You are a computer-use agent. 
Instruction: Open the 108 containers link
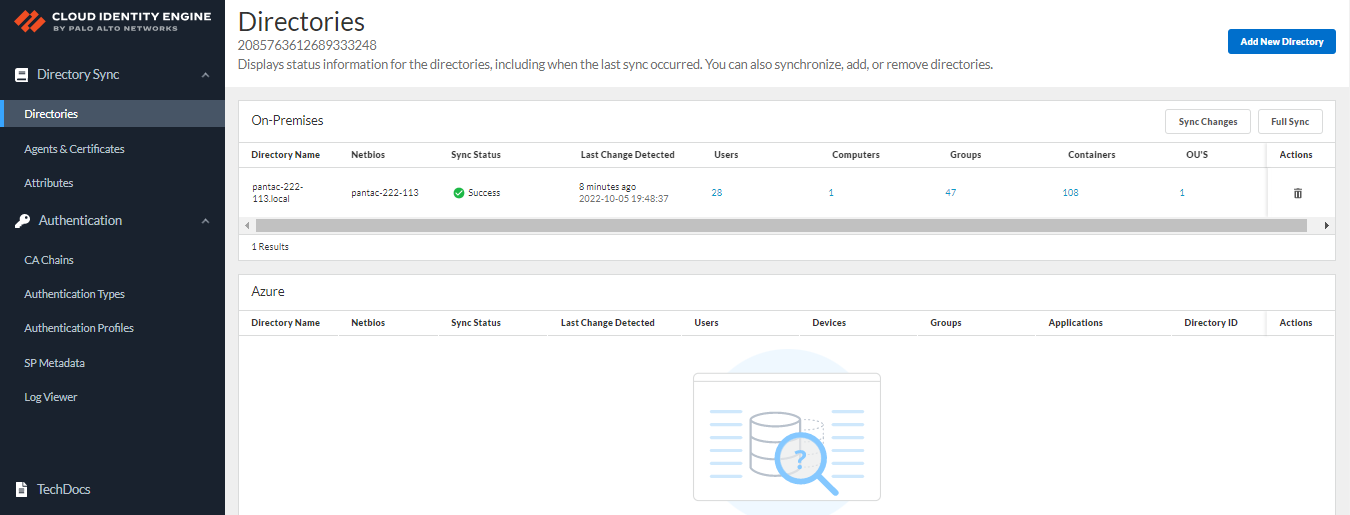point(1070,193)
